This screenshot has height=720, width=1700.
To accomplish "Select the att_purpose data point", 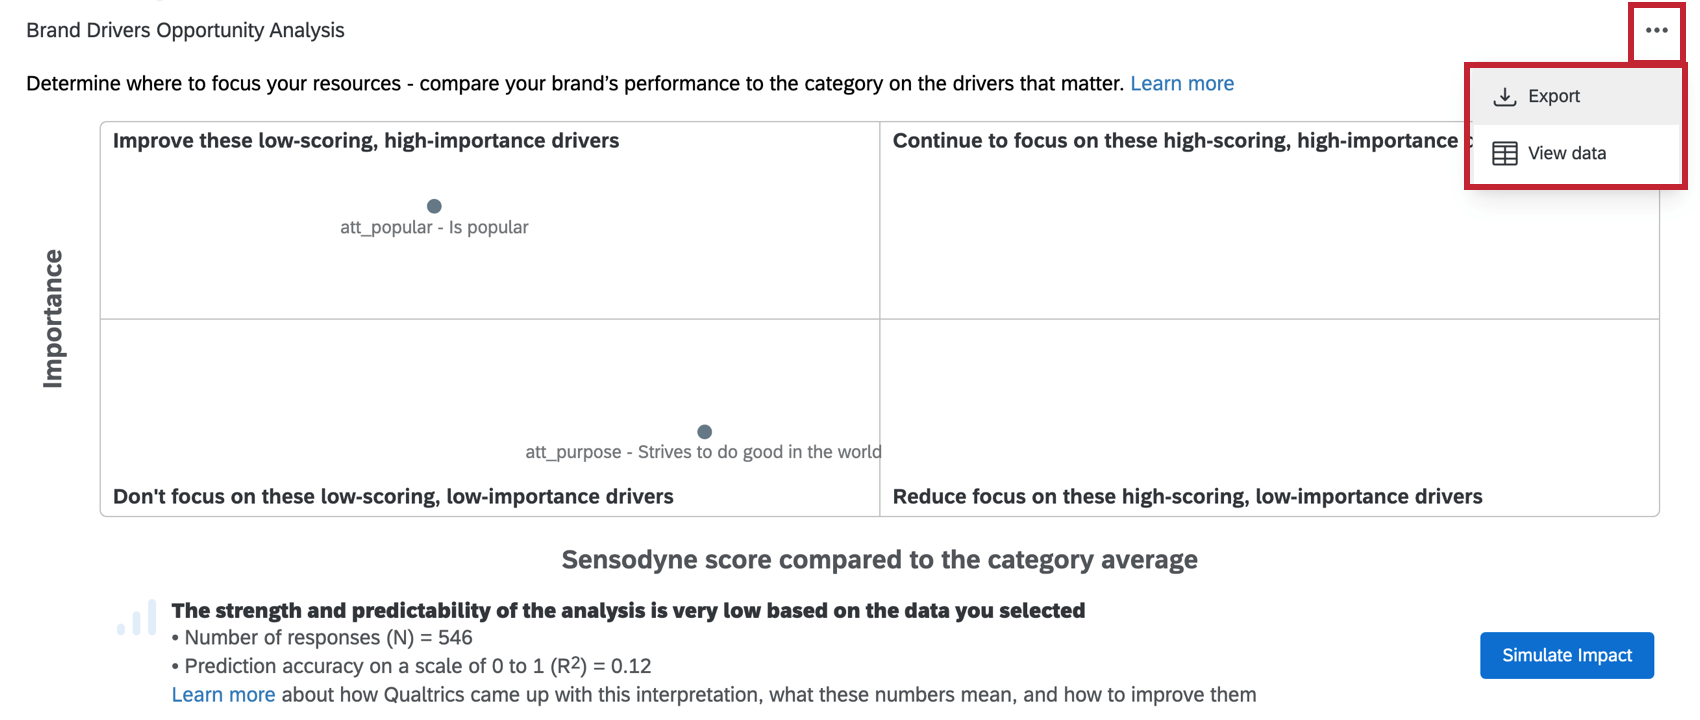I will (705, 431).
